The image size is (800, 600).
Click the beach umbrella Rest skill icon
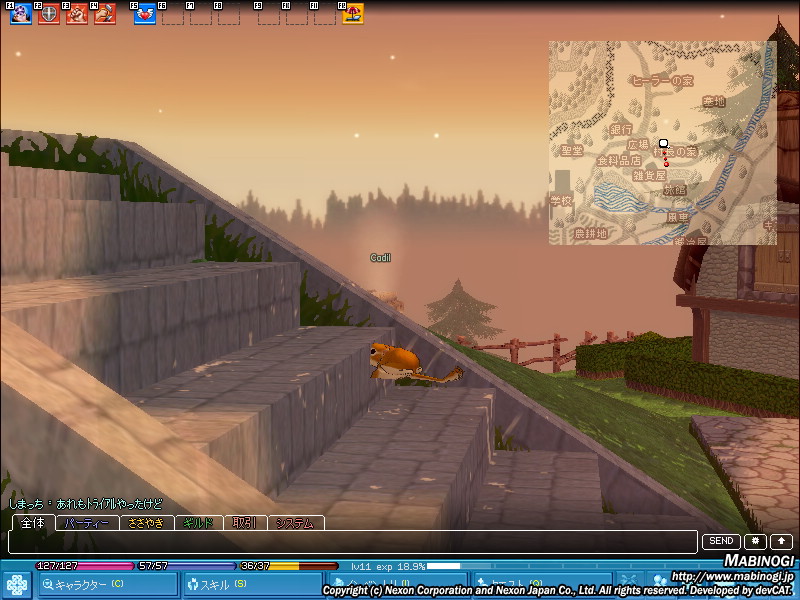click(x=353, y=14)
